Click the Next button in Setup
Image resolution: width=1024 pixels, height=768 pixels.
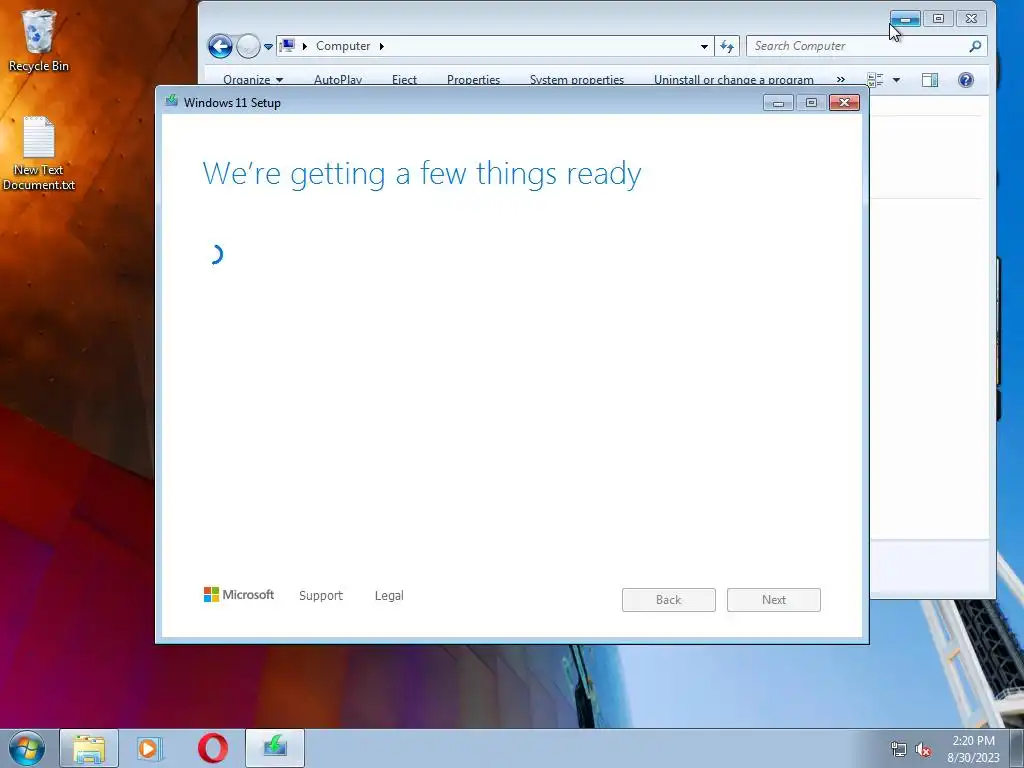pos(774,600)
